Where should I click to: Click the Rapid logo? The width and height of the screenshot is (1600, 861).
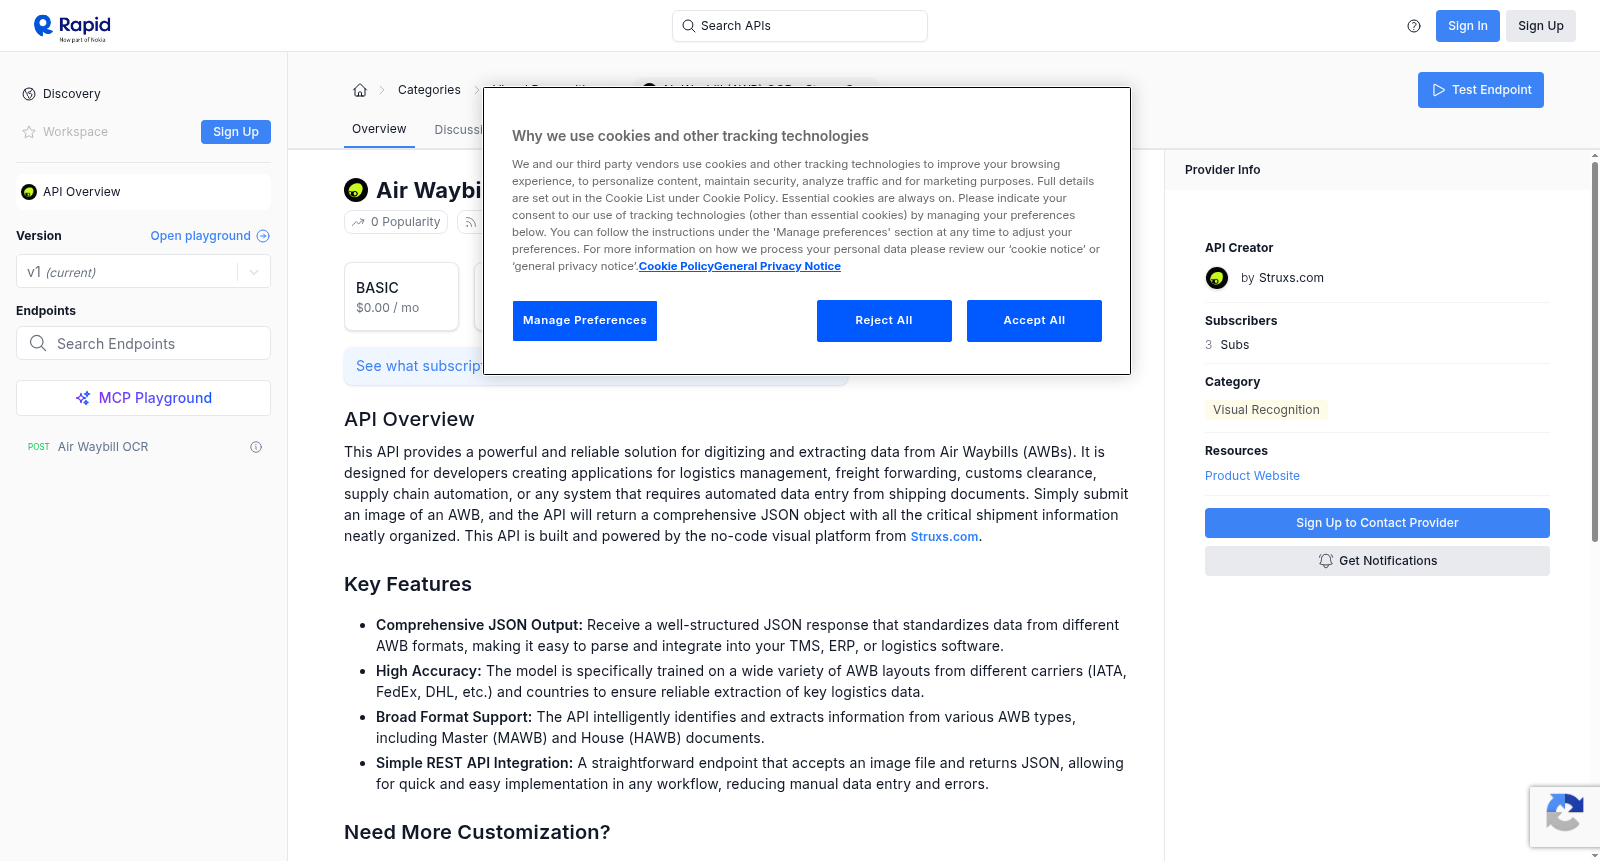72,27
